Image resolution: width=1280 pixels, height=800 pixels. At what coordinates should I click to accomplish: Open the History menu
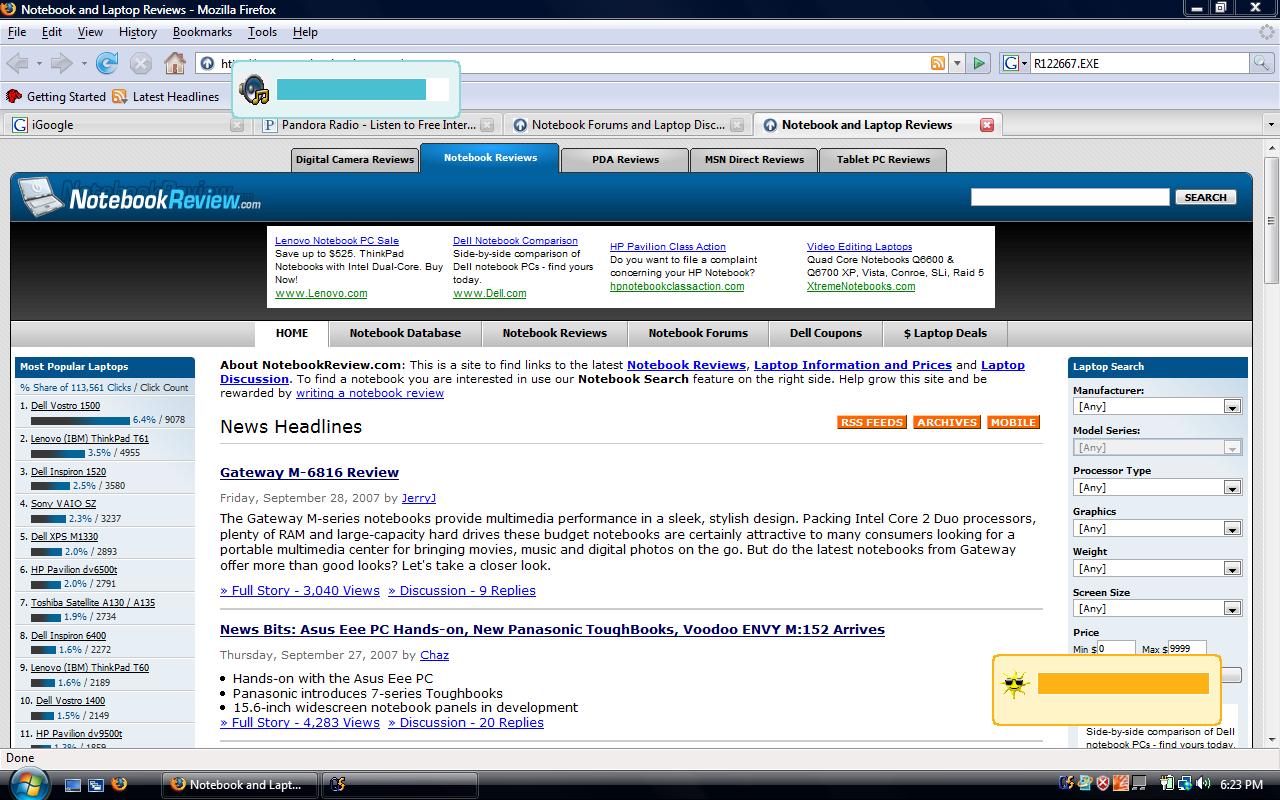coord(138,32)
